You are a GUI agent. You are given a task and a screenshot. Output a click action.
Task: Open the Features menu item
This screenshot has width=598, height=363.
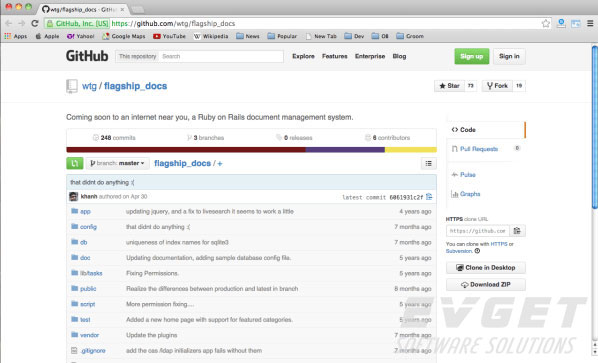(x=334, y=56)
